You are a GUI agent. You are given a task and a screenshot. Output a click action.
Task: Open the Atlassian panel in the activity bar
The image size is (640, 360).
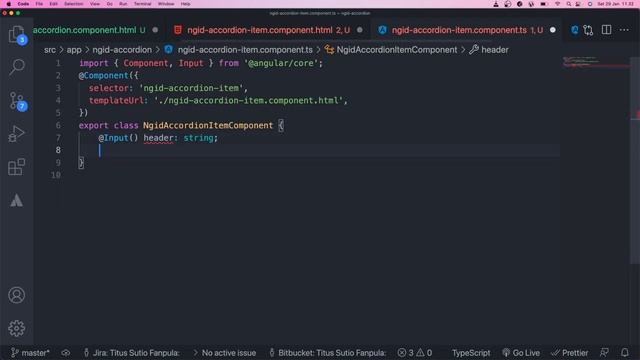[16, 200]
